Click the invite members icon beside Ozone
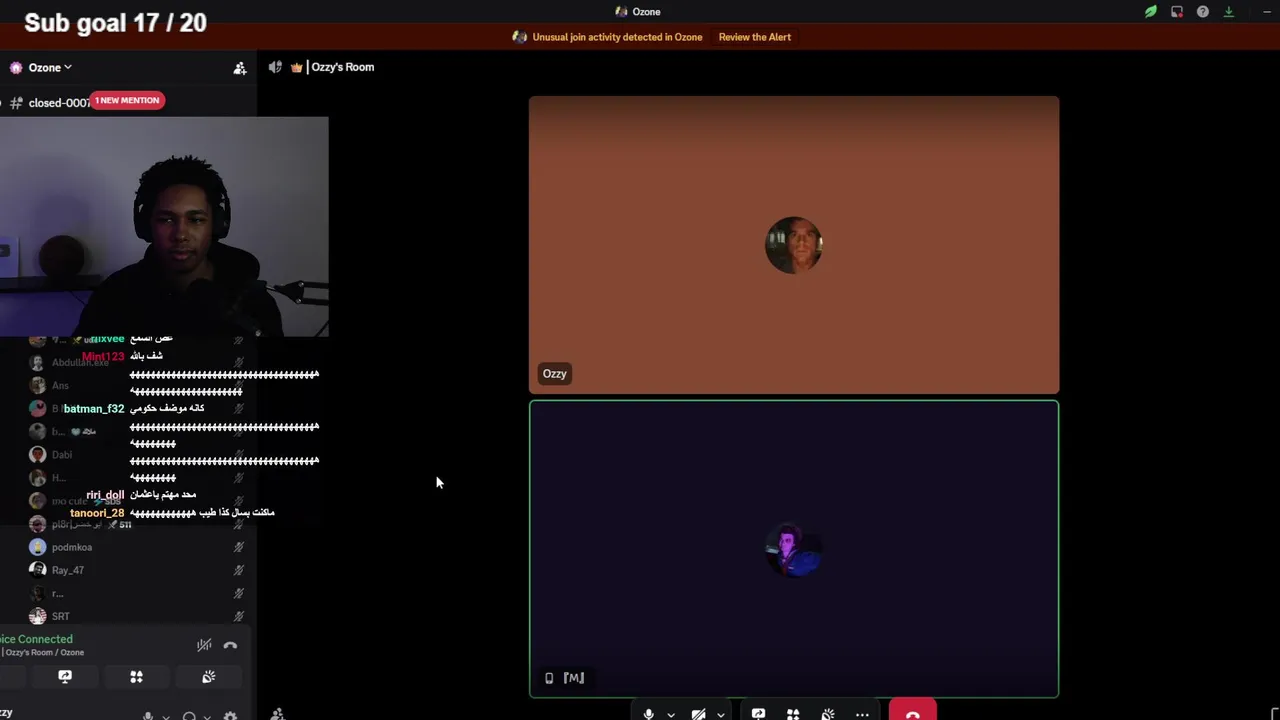 (x=240, y=68)
